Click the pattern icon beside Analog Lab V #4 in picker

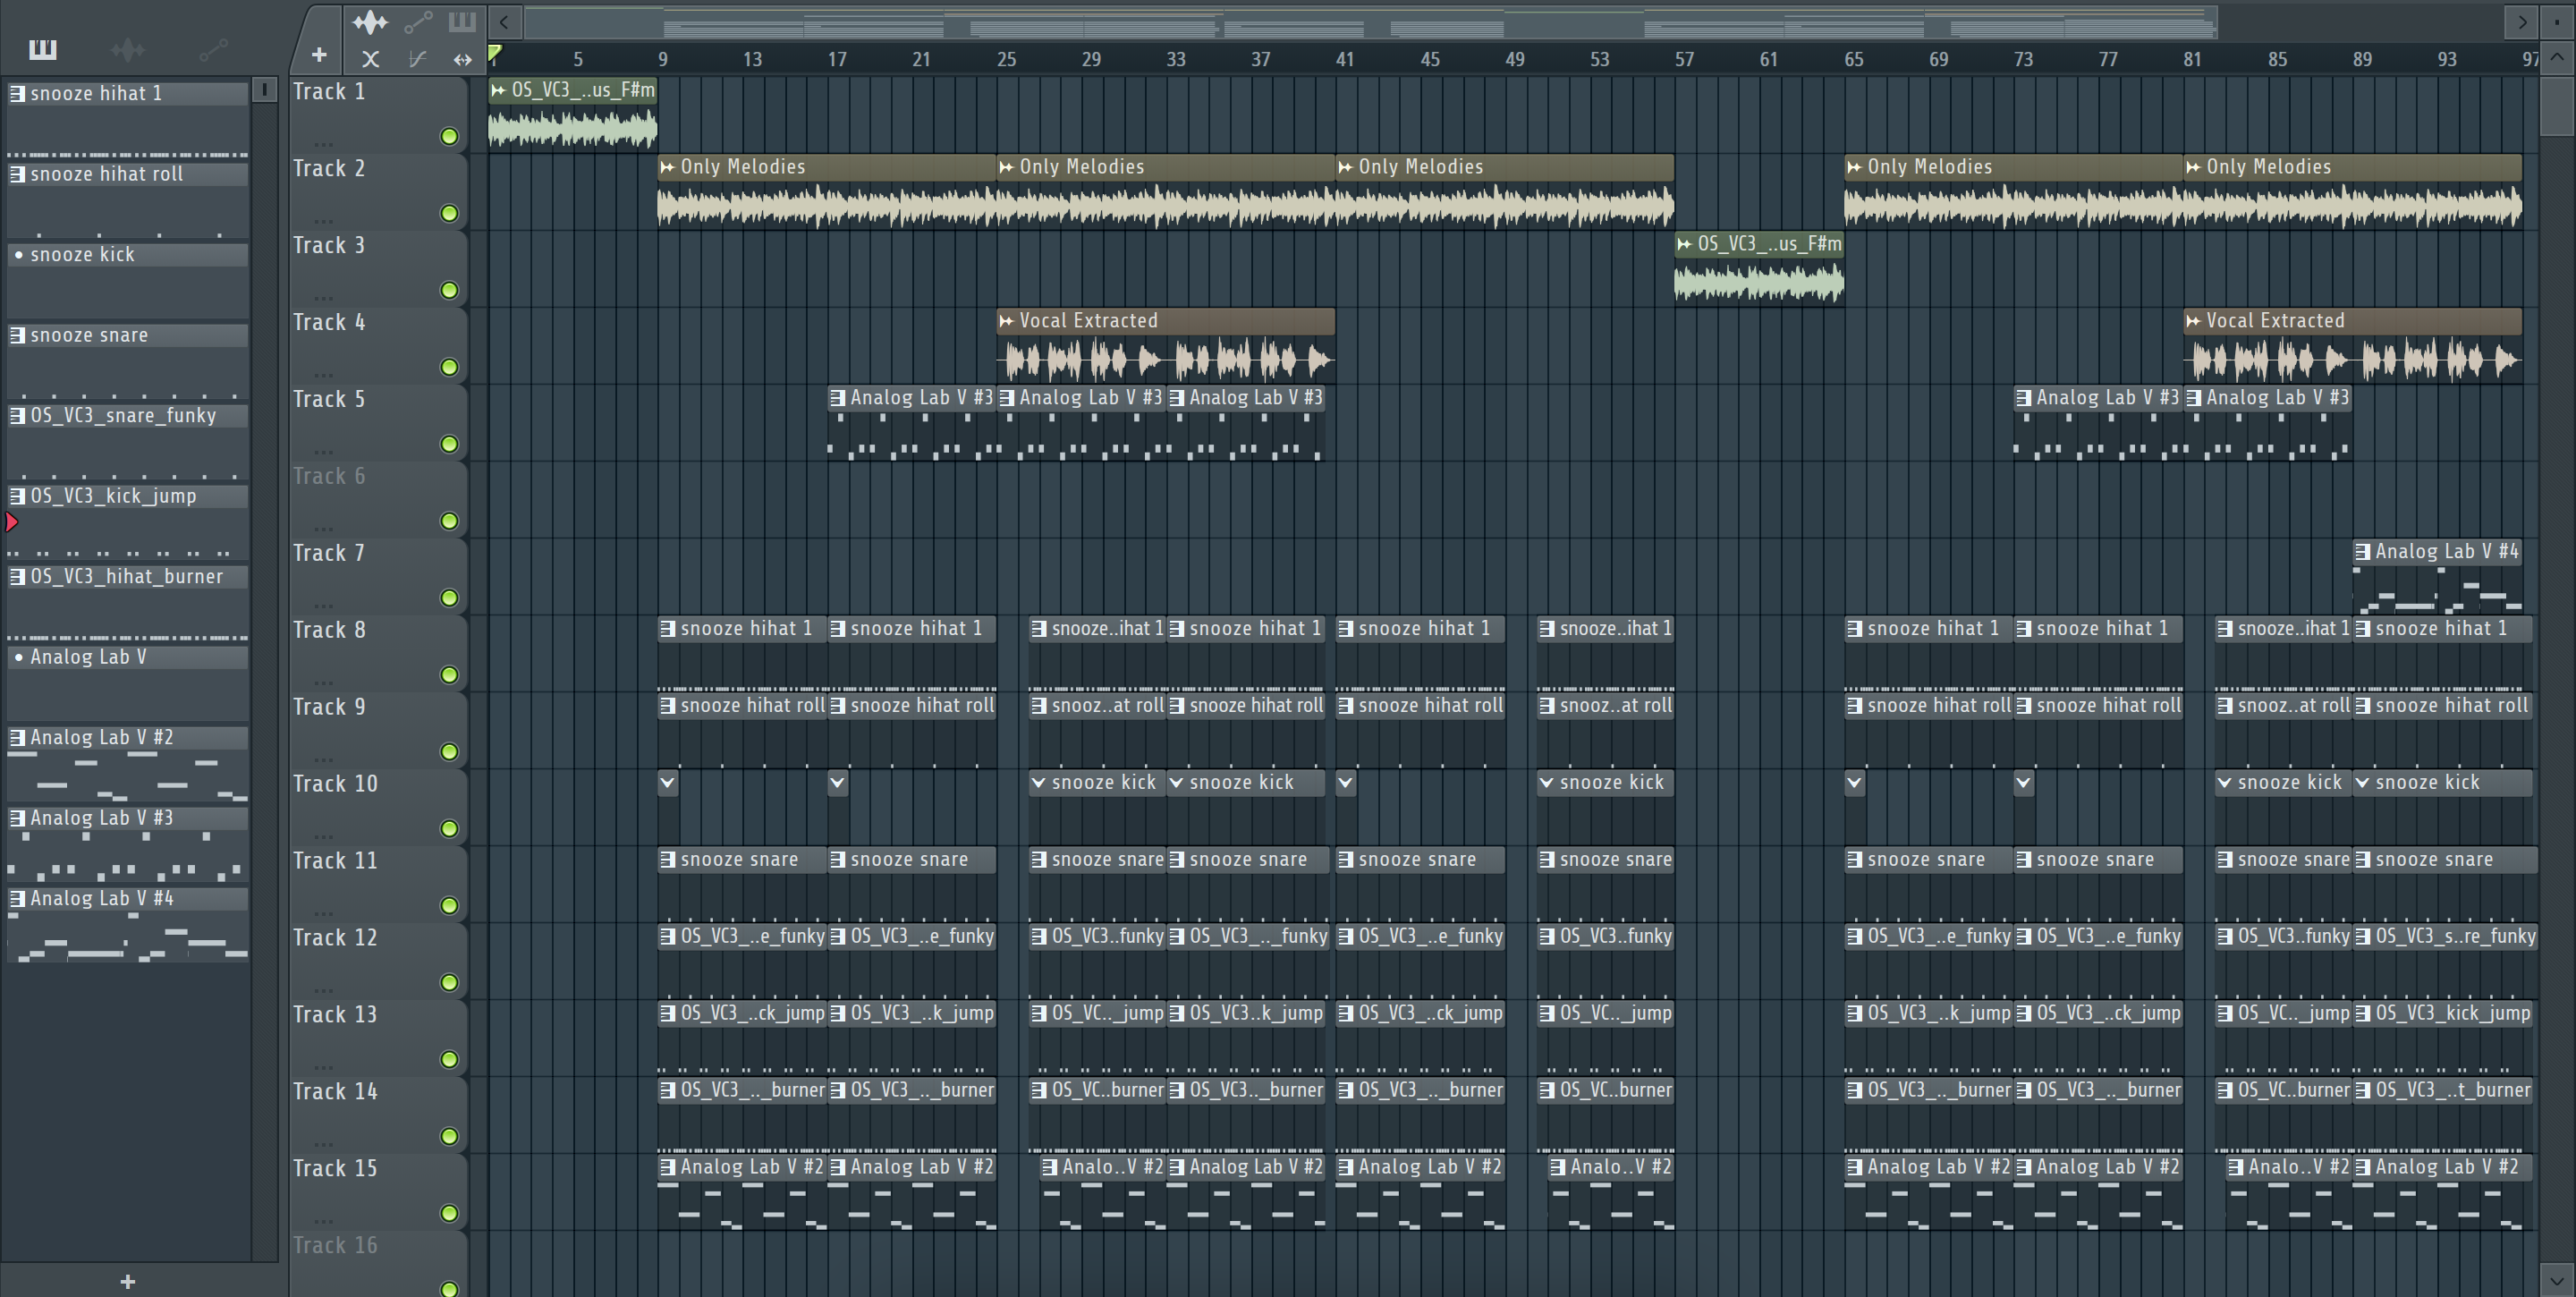(x=17, y=898)
